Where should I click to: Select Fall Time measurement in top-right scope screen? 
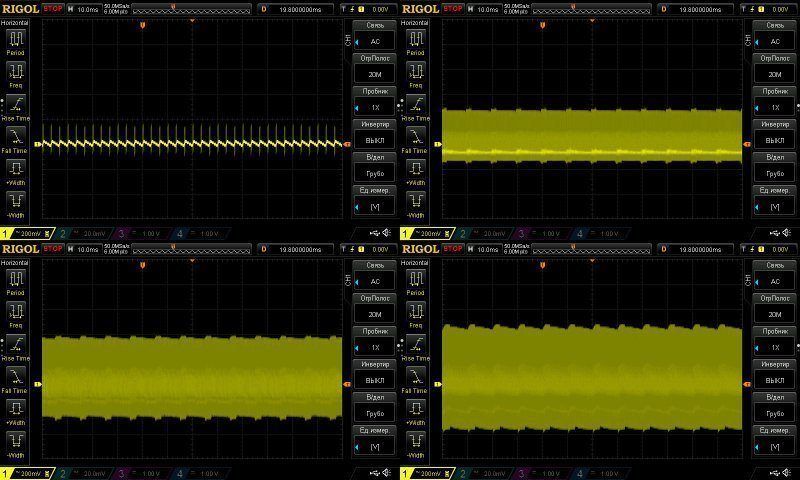tap(416, 140)
